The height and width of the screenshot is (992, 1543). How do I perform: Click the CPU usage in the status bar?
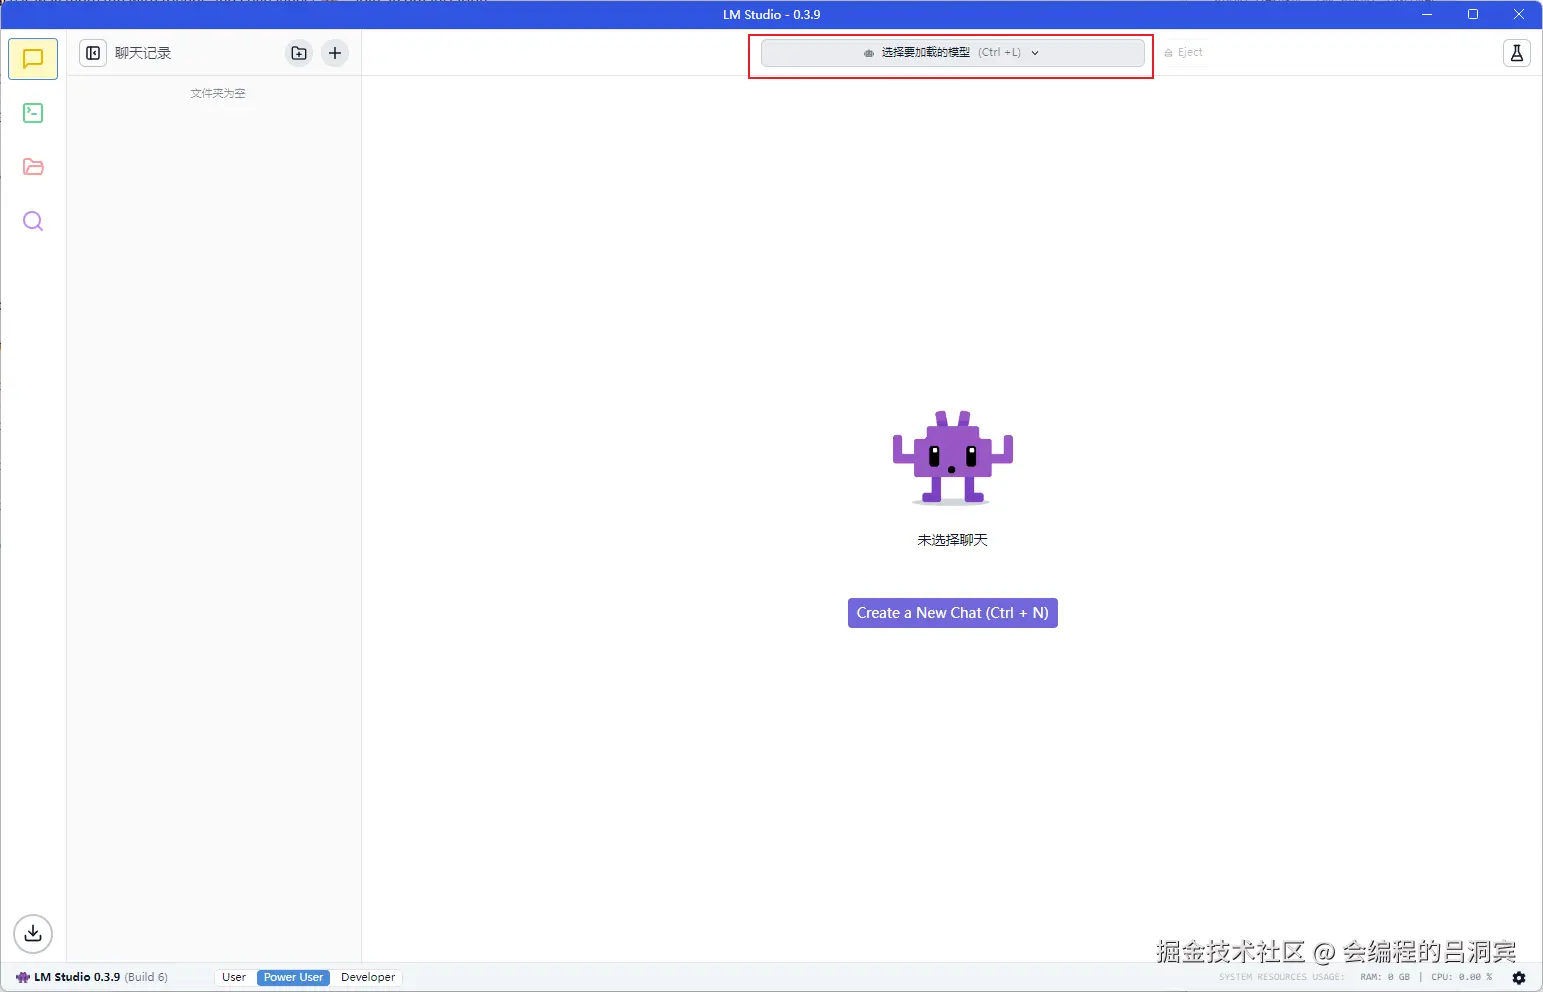click(x=1460, y=977)
